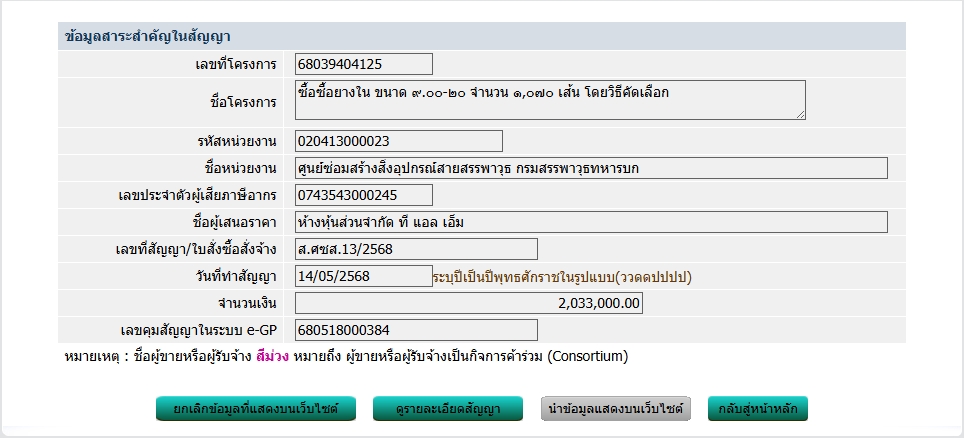Select the contract number field ส.ศซส.13/2568
This screenshot has width=964, height=438.
(416, 249)
